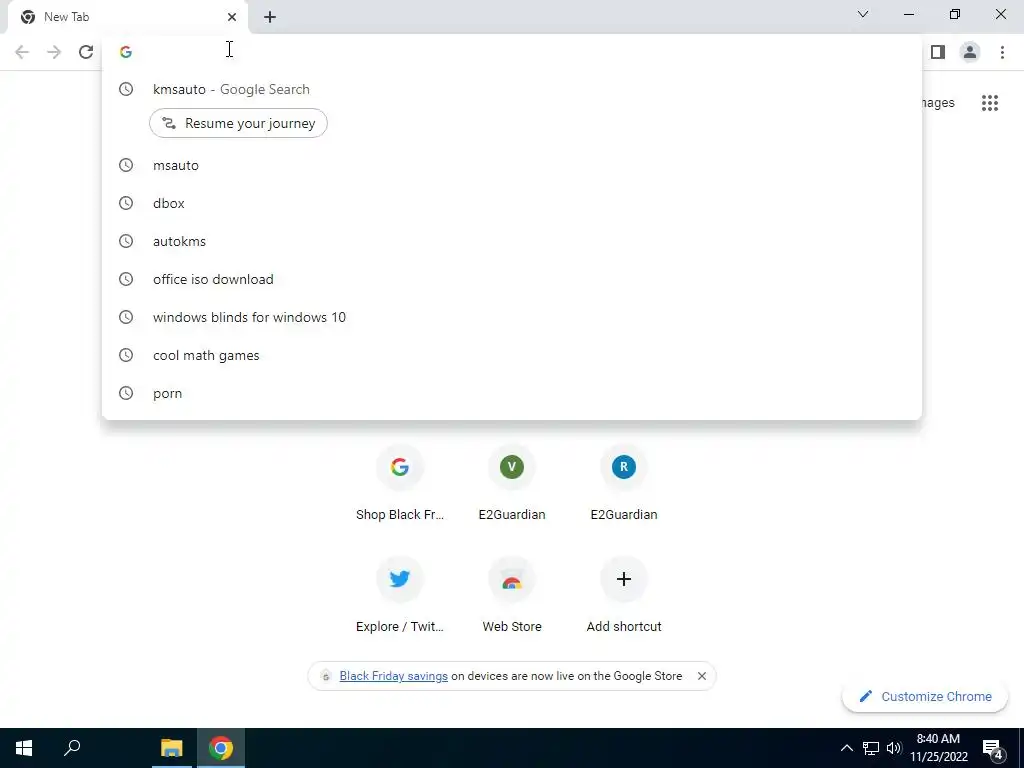This screenshot has width=1024, height=768.
Task: Open the volume tray icon
Action: 894,748
